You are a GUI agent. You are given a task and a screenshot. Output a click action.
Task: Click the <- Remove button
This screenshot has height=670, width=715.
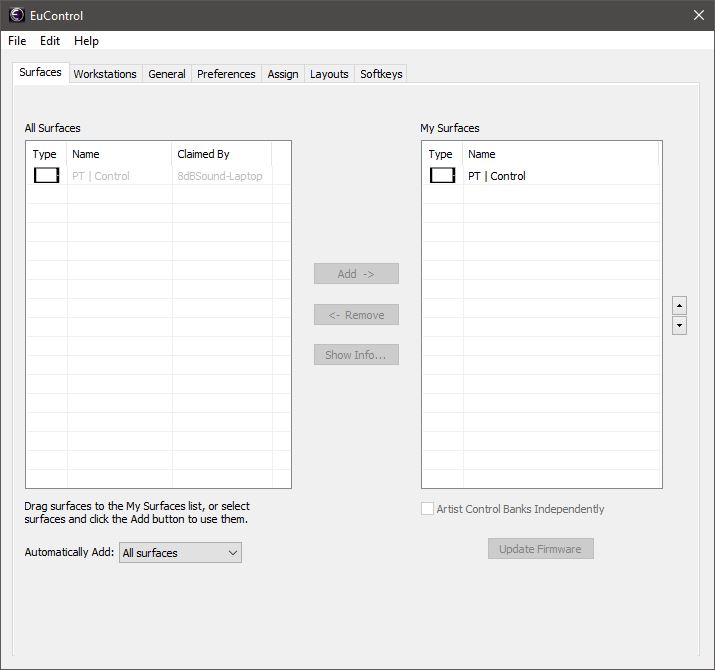point(356,315)
